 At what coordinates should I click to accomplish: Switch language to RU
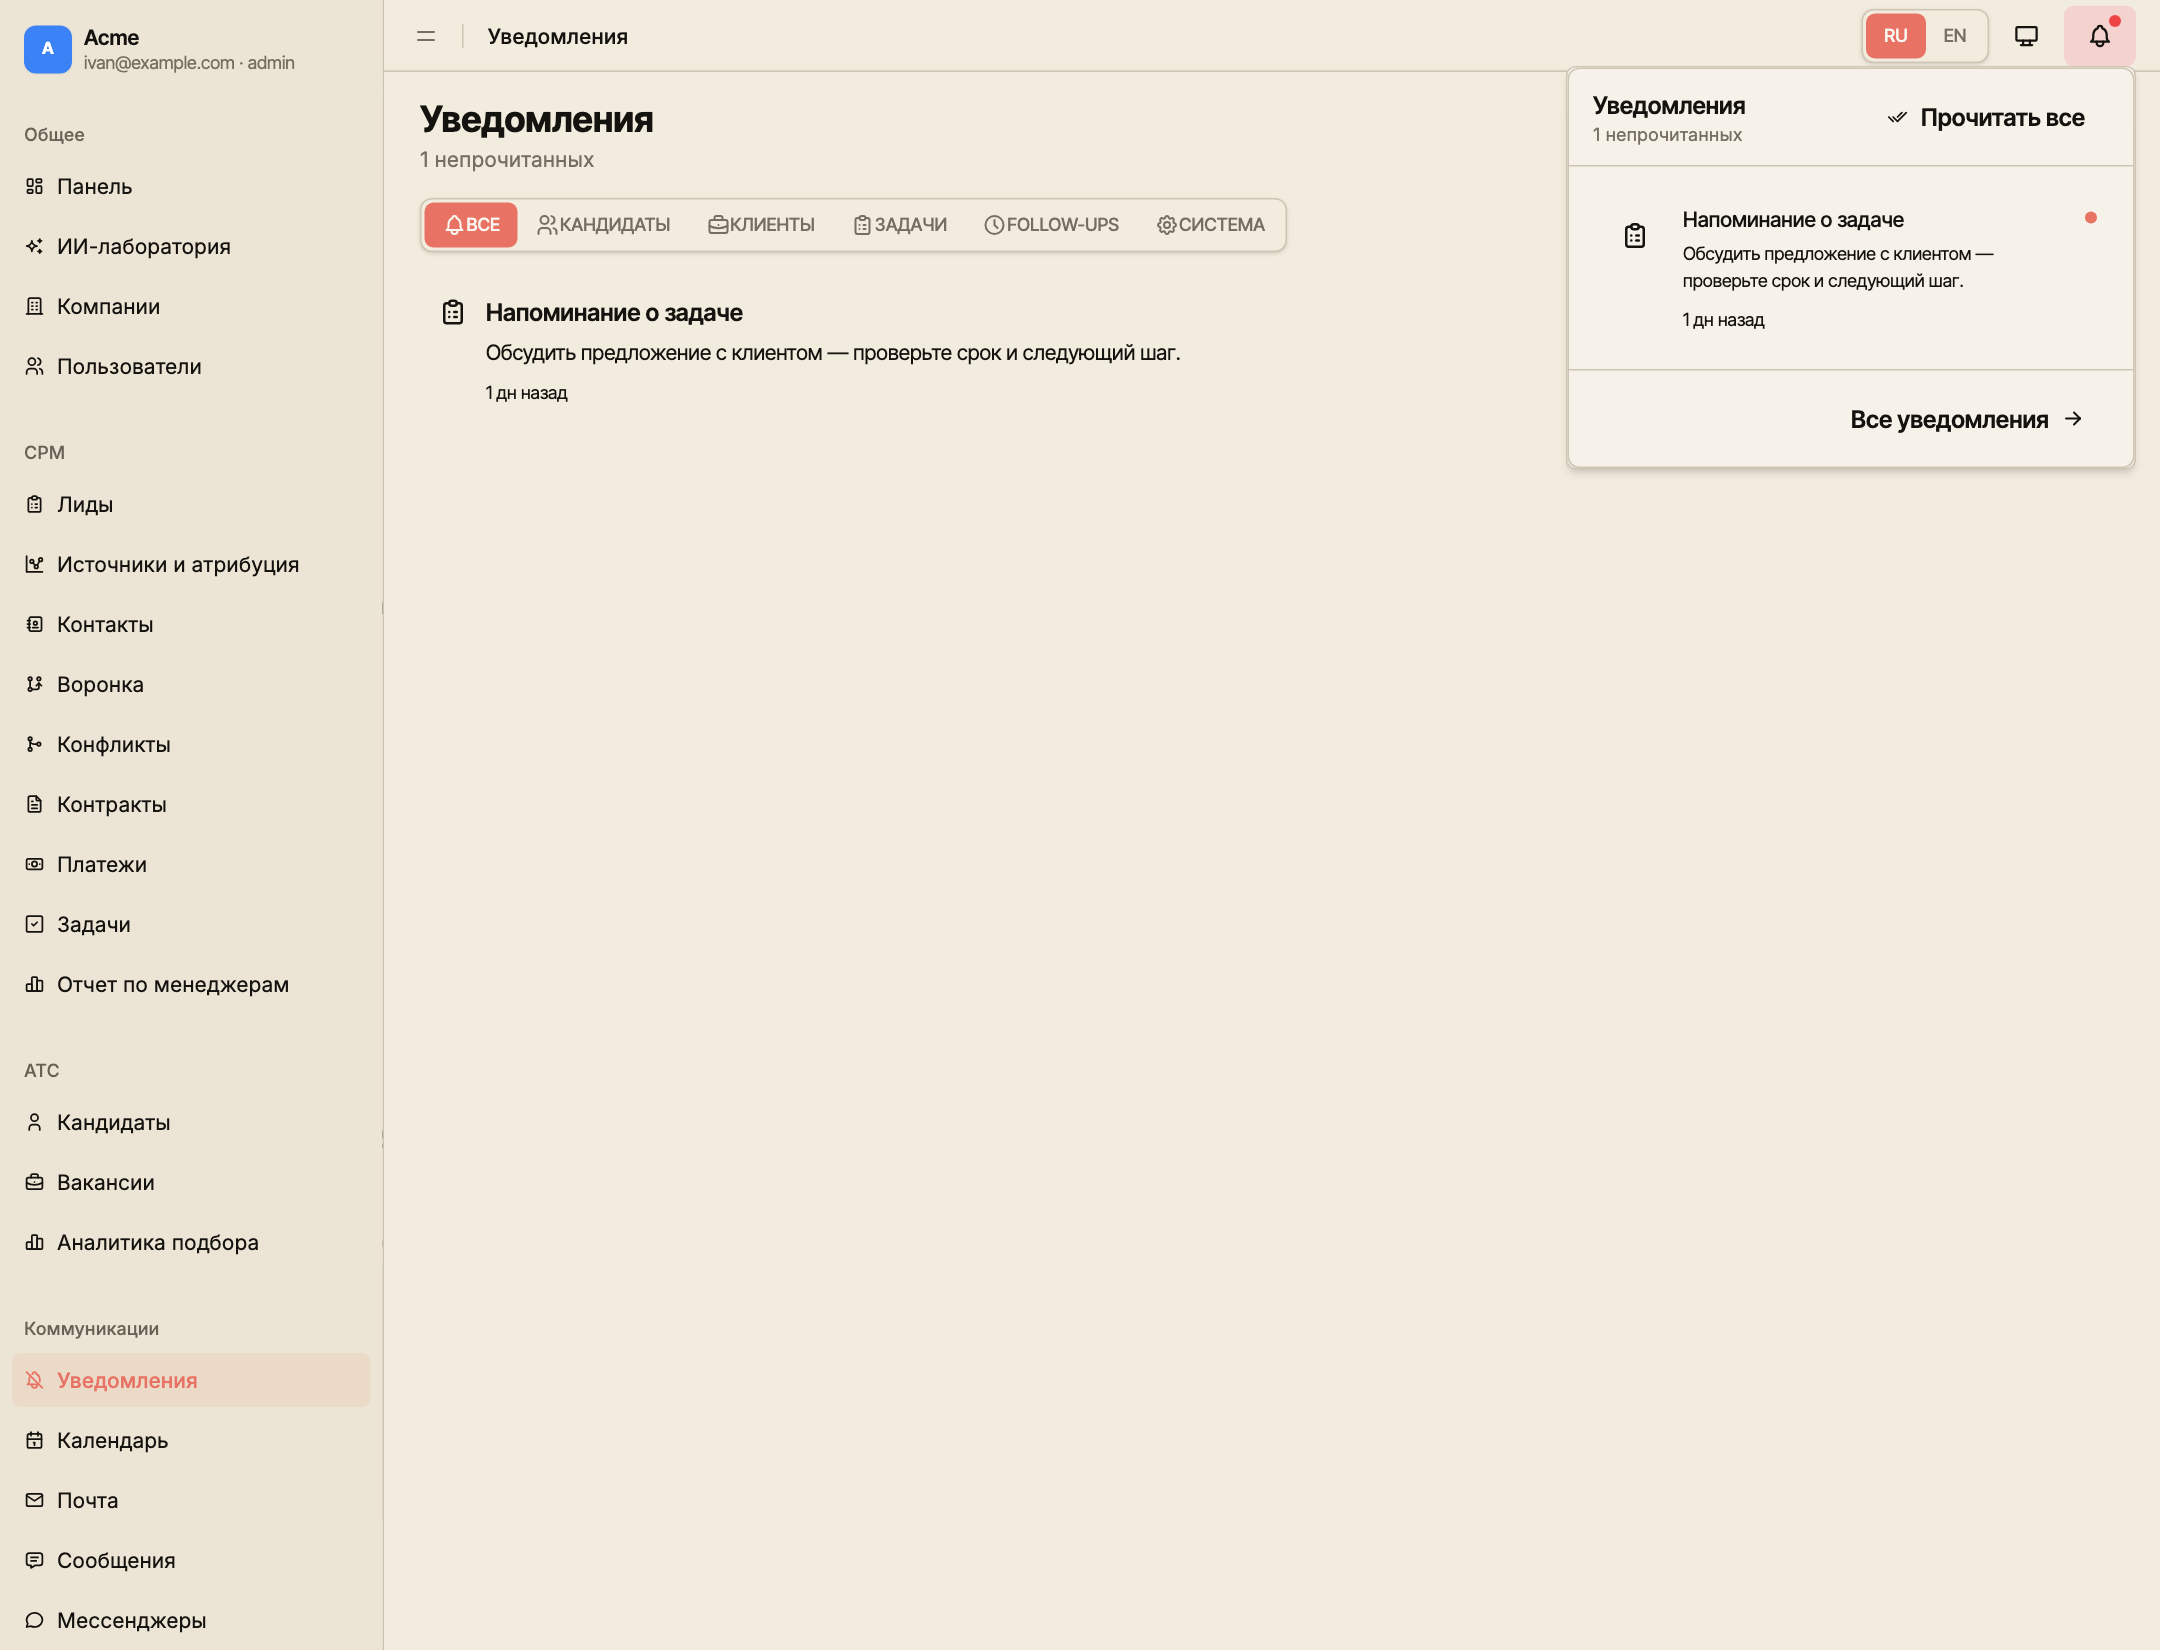1895,36
